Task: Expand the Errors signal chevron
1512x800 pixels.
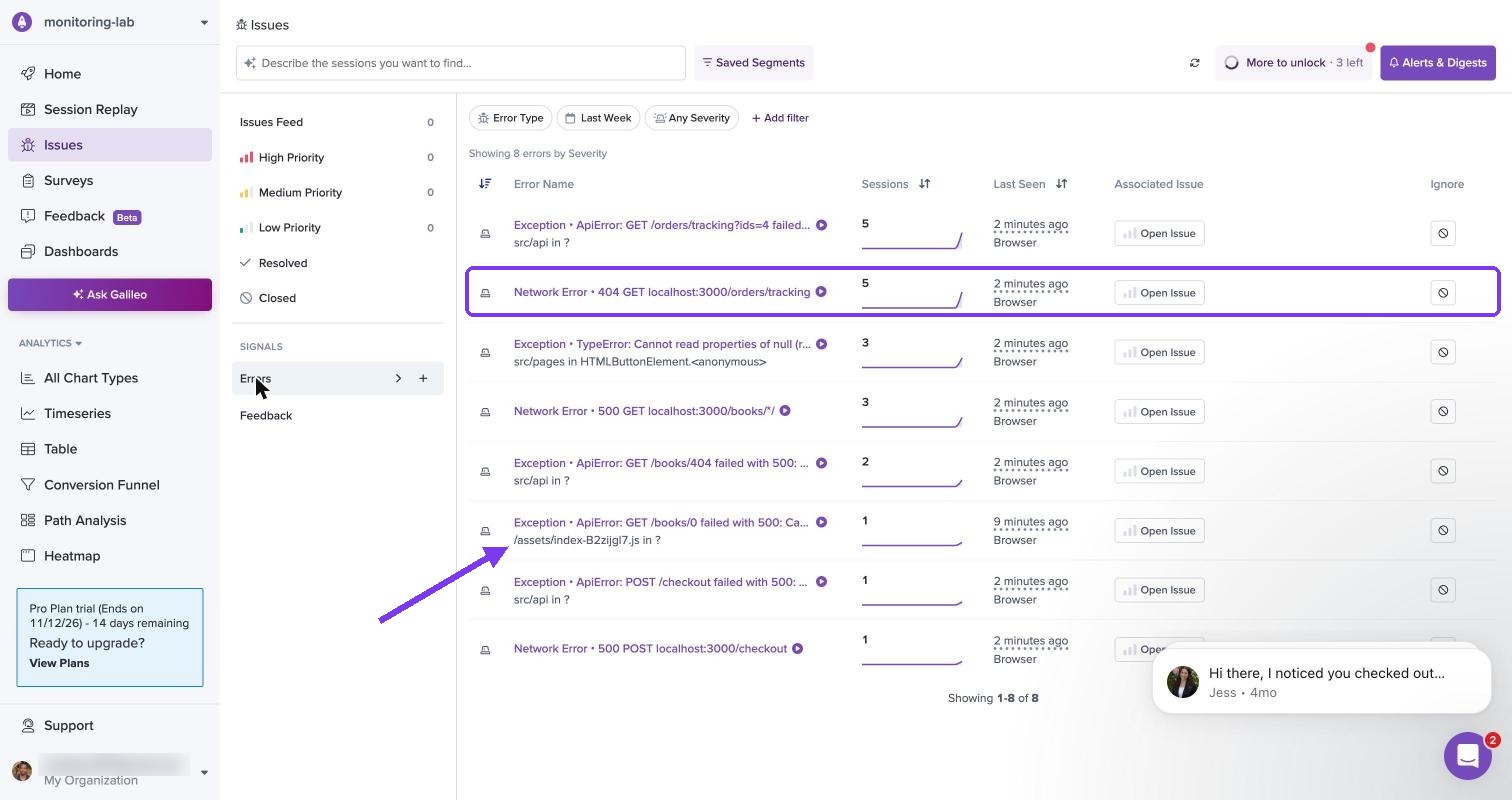Action: pos(398,378)
